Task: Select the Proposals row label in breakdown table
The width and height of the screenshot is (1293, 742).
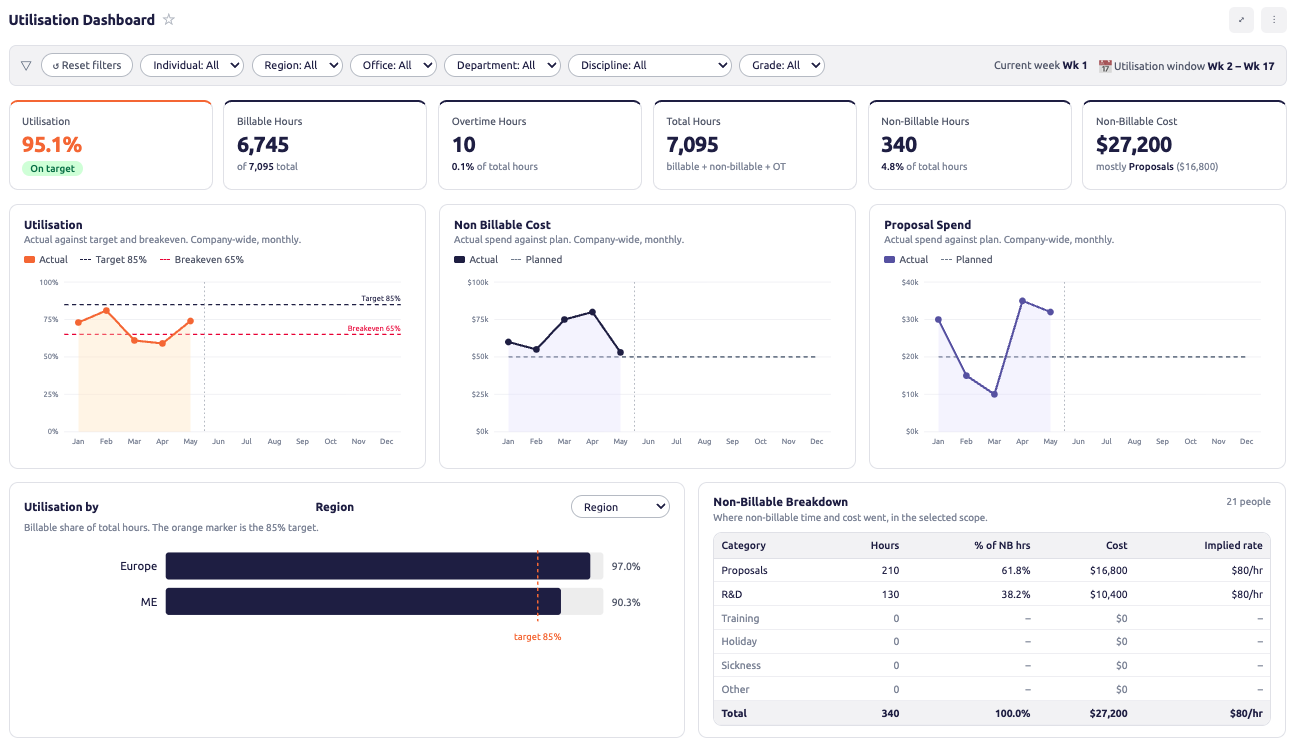Action: point(744,570)
